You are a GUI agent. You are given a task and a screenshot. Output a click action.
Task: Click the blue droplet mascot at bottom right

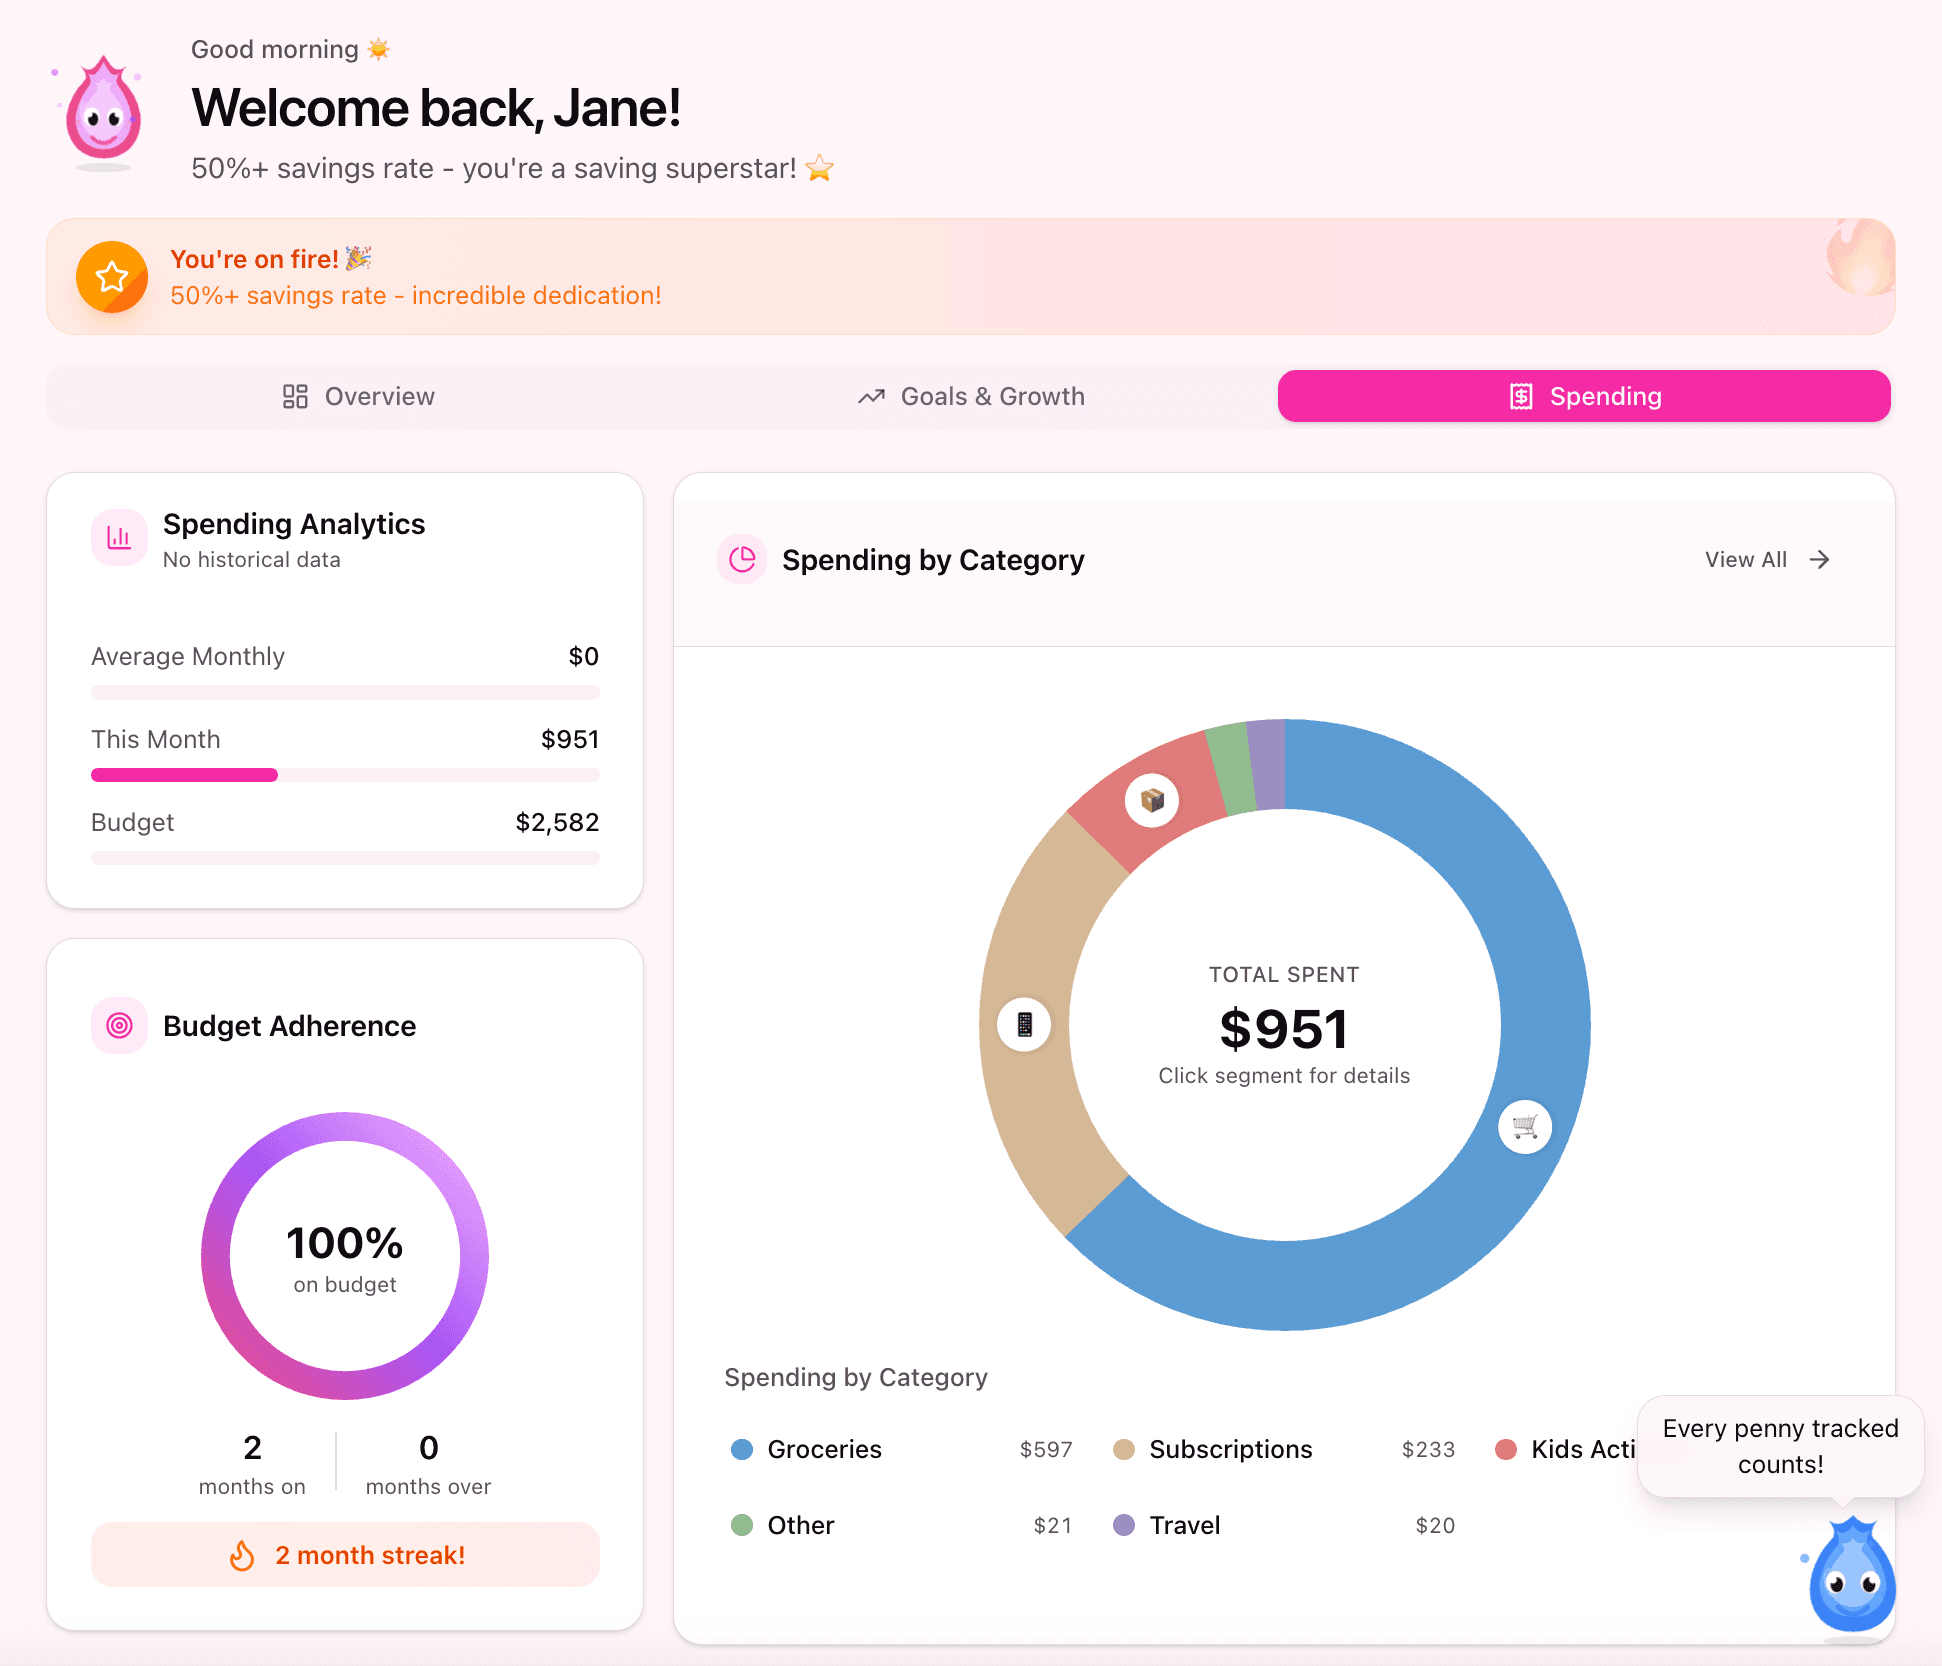tap(1852, 1578)
